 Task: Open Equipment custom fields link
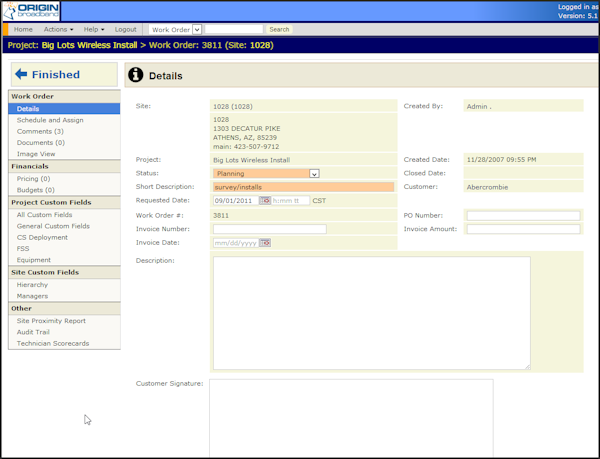tap(34, 260)
